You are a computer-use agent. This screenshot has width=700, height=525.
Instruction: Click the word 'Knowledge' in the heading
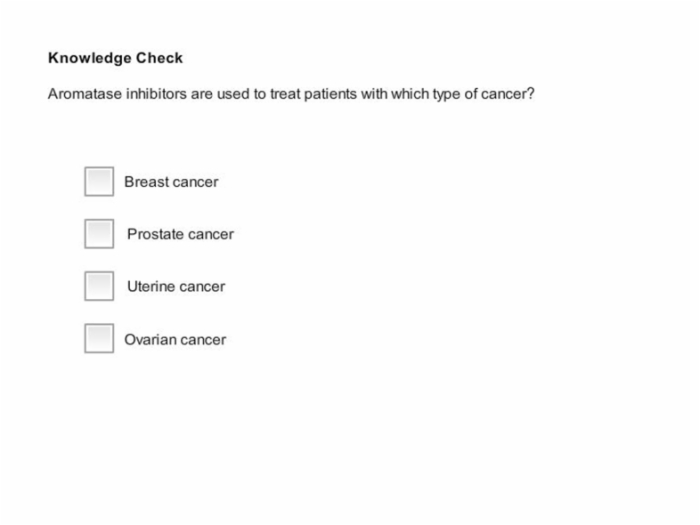(x=90, y=58)
